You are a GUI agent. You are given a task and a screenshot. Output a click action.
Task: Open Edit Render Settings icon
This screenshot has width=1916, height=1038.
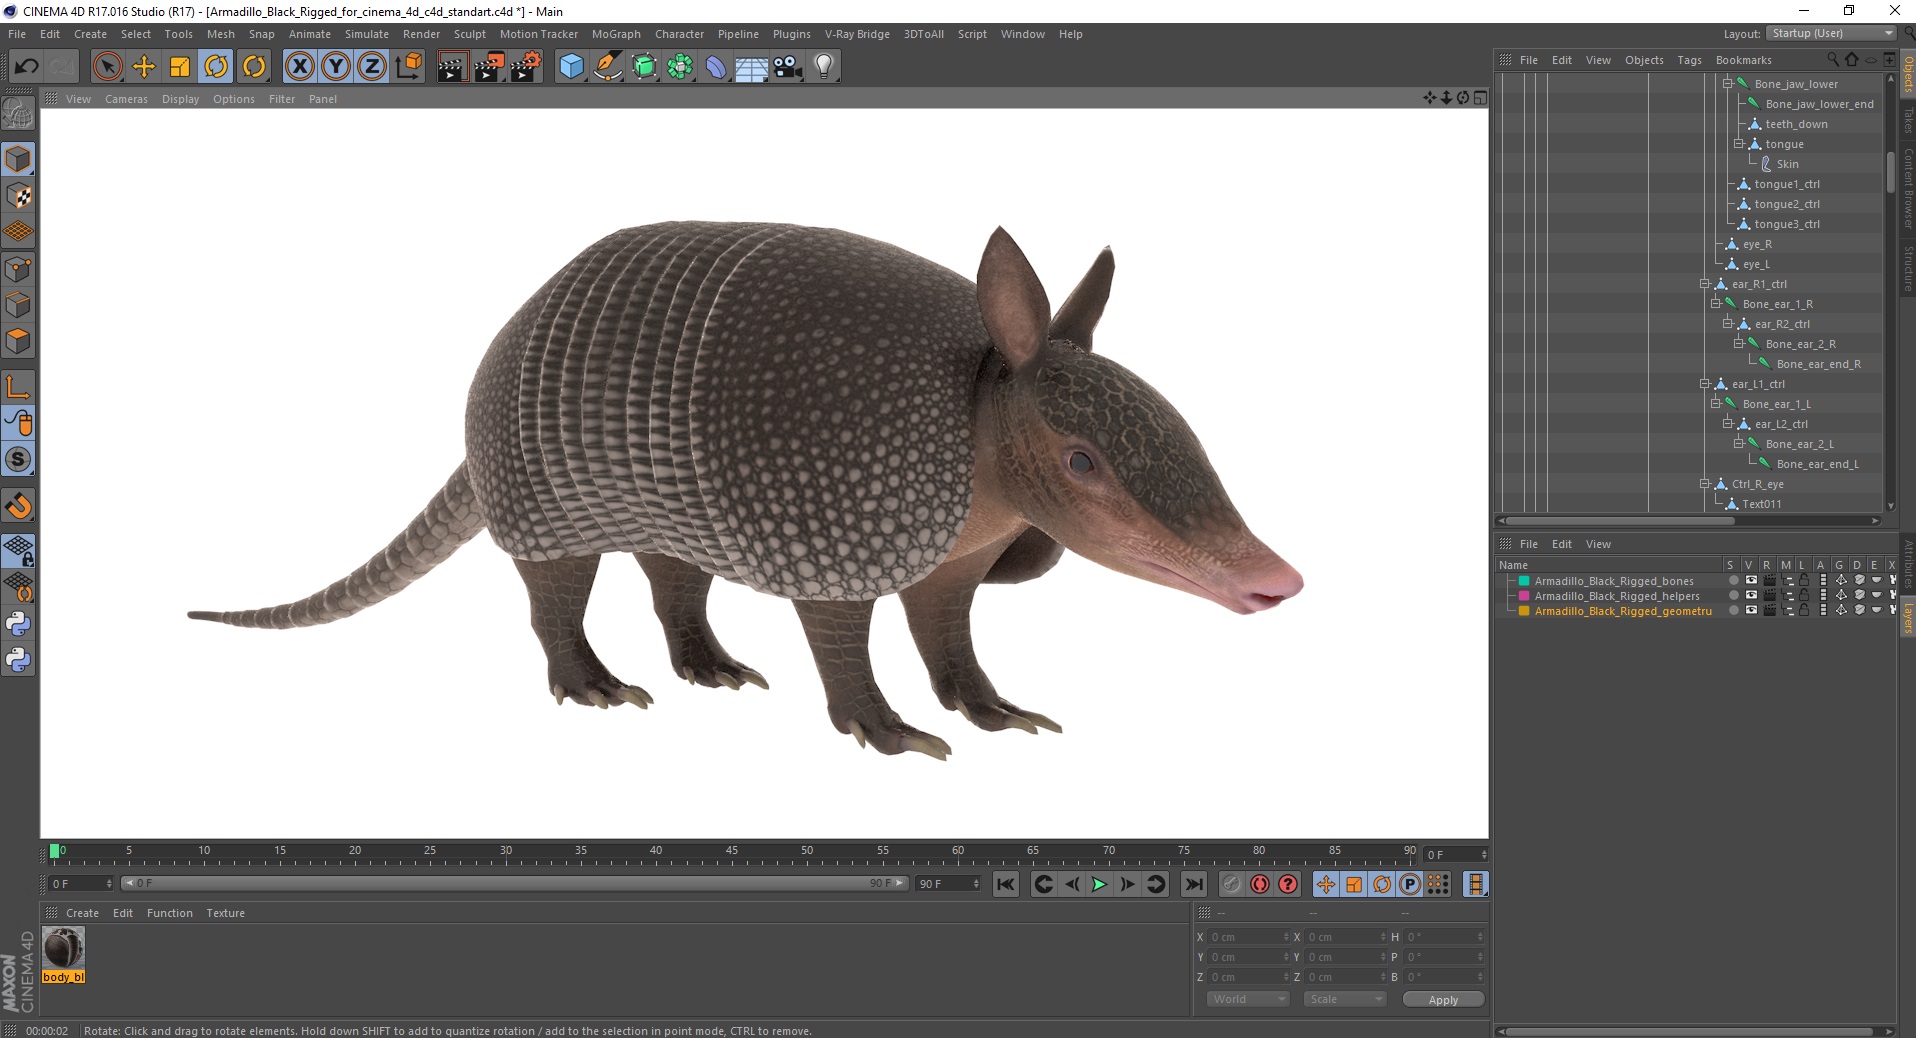tap(526, 67)
